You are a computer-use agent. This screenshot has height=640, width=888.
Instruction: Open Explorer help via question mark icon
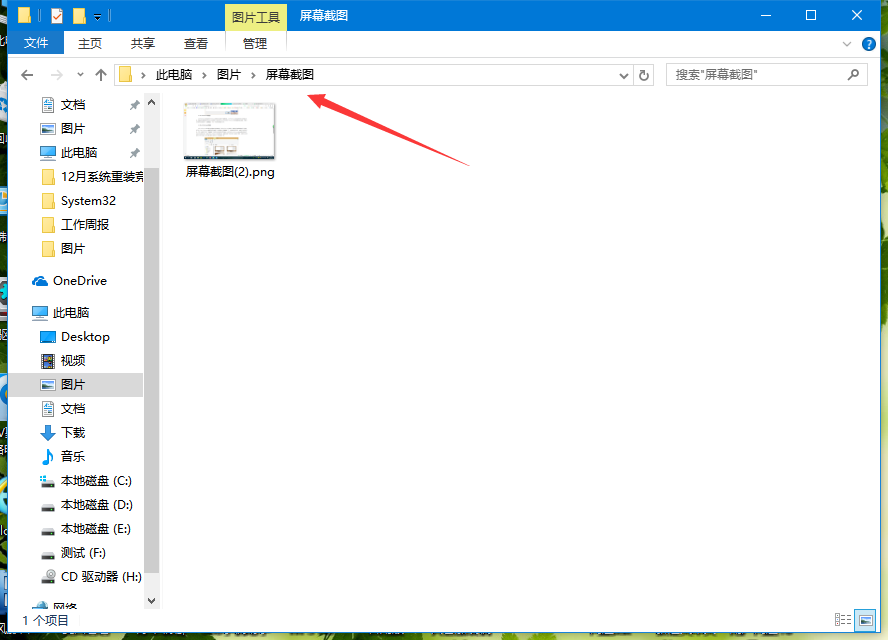868,44
